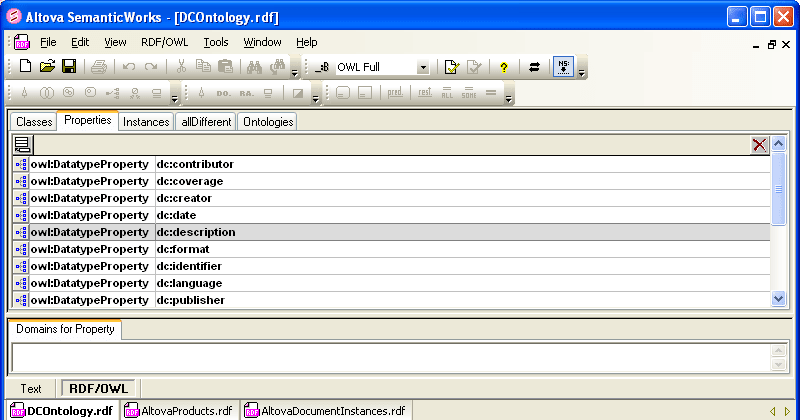The height and width of the screenshot is (420, 800).
Task: Switch to the Ontologies tab
Action: click(x=268, y=122)
